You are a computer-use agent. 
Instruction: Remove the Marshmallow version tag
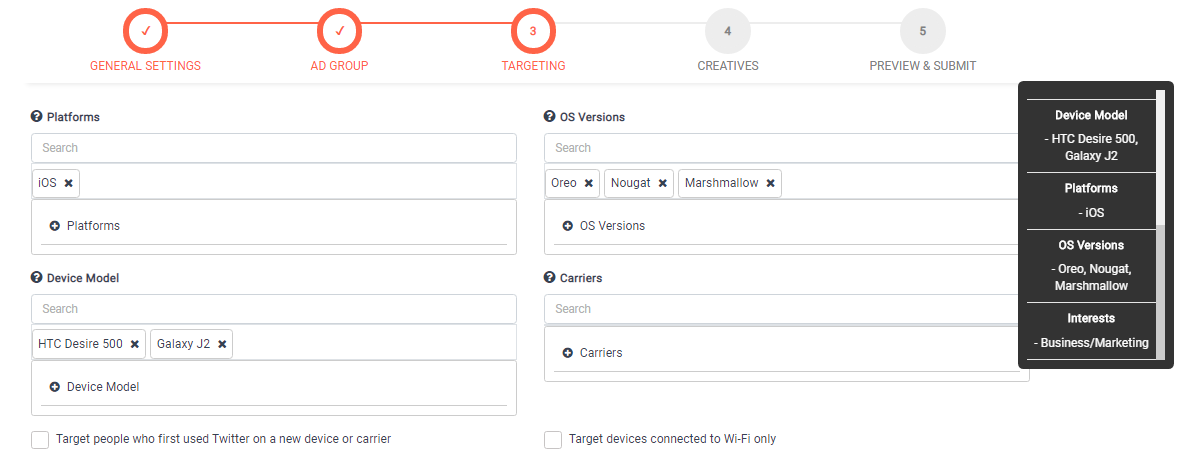[770, 184]
